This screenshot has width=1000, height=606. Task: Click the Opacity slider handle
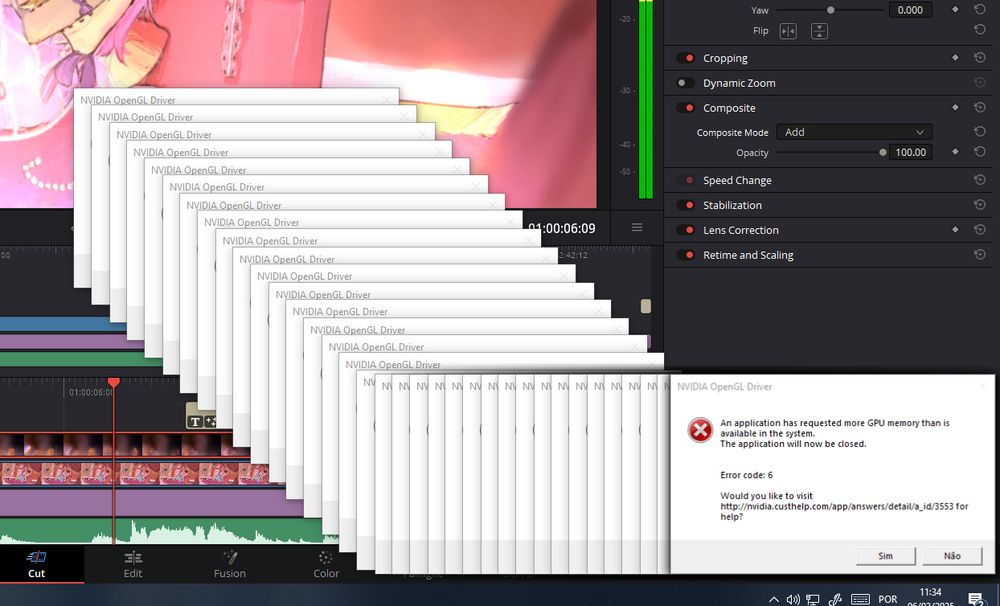pyautogui.click(x=883, y=152)
